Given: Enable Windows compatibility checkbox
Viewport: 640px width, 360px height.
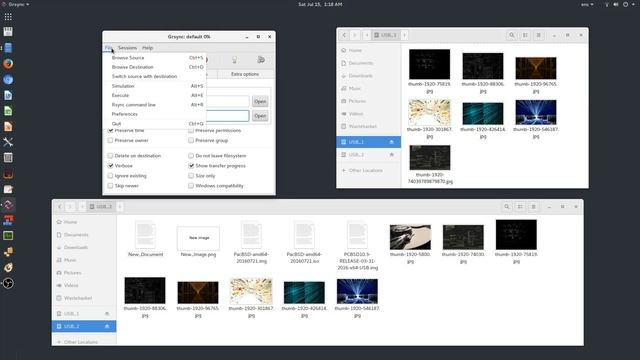Looking at the screenshot, I should pos(191,186).
